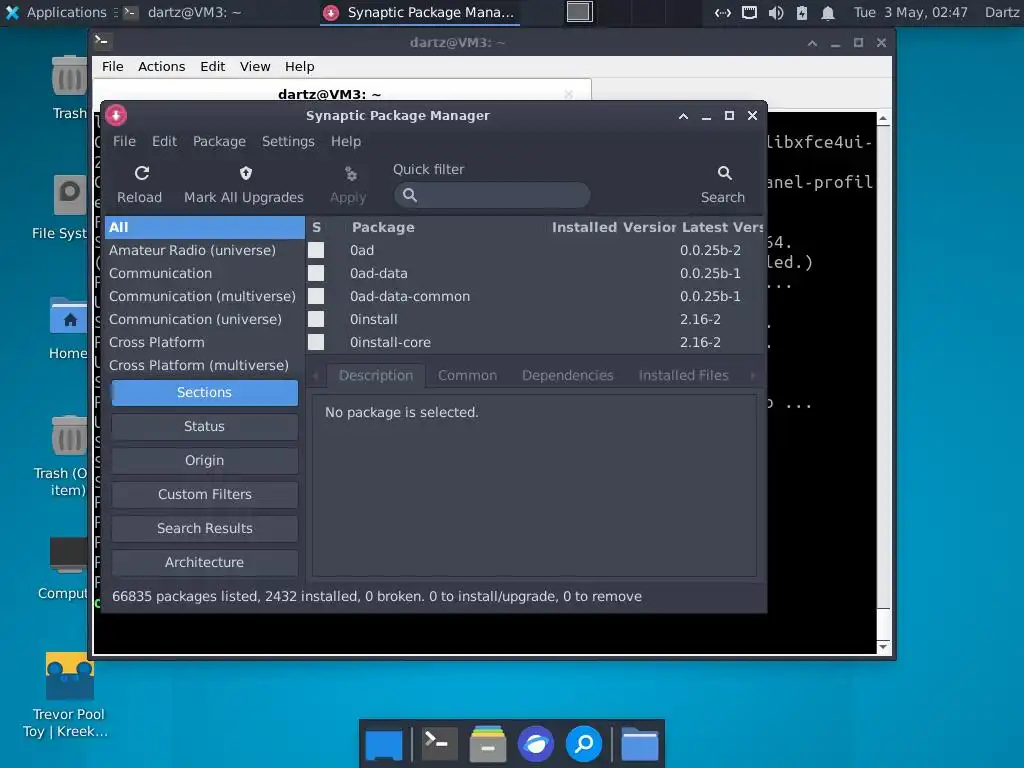The image size is (1024, 768).
Task: Click the network connection tray icon
Action: pos(722,12)
